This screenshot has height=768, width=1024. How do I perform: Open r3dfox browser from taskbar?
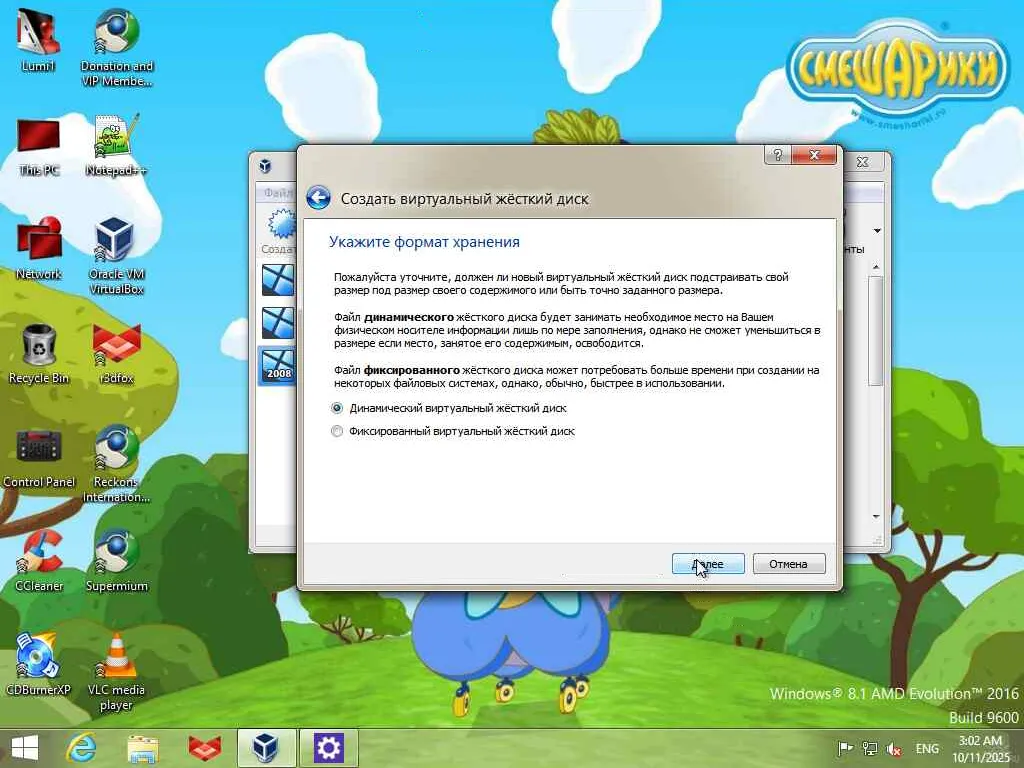tap(204, 748)
